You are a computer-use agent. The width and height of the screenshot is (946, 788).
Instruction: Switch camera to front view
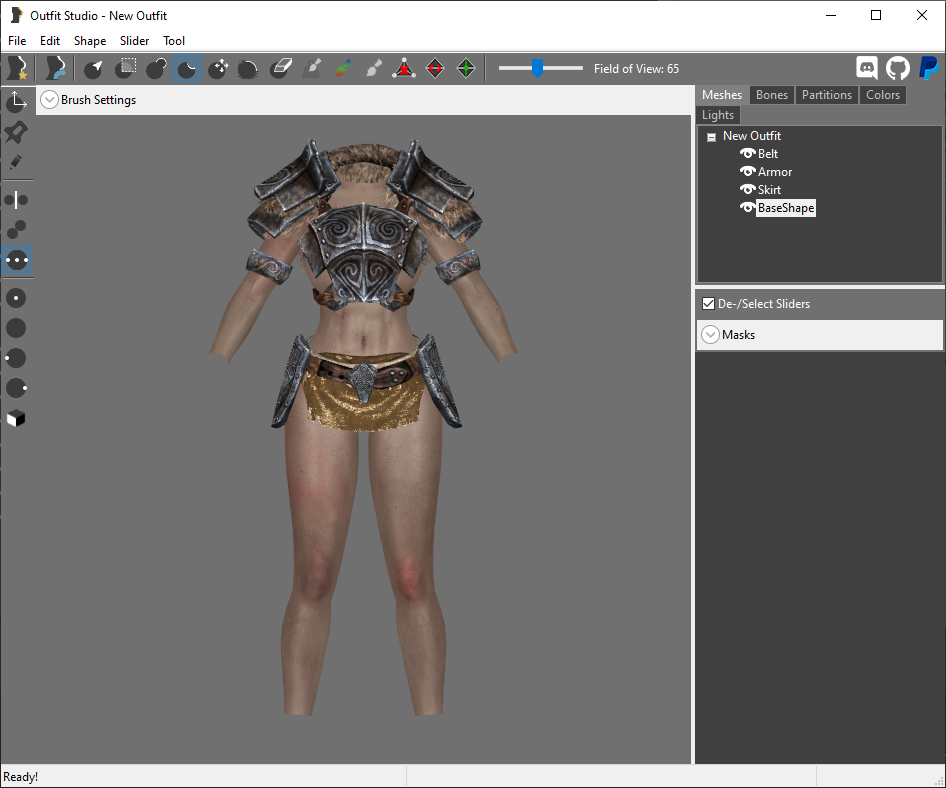16,298
